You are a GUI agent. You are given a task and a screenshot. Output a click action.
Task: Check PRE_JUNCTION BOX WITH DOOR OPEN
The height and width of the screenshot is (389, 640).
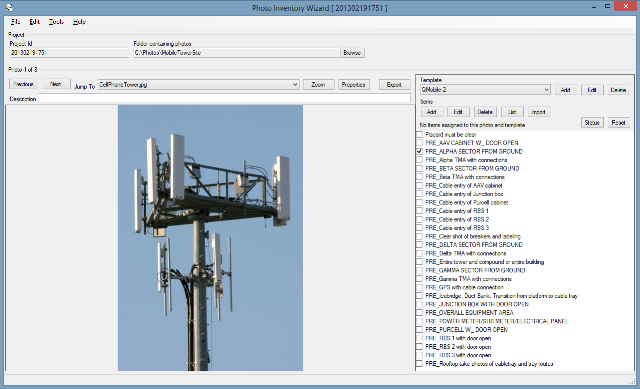420,304
